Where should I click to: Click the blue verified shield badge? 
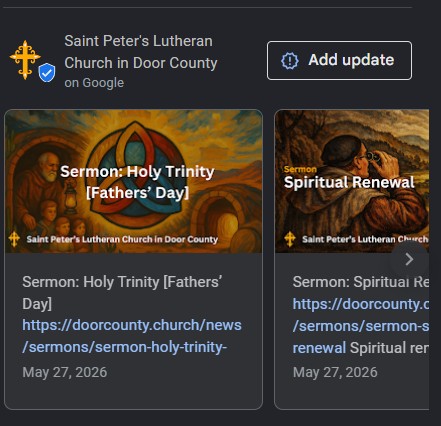47,72
